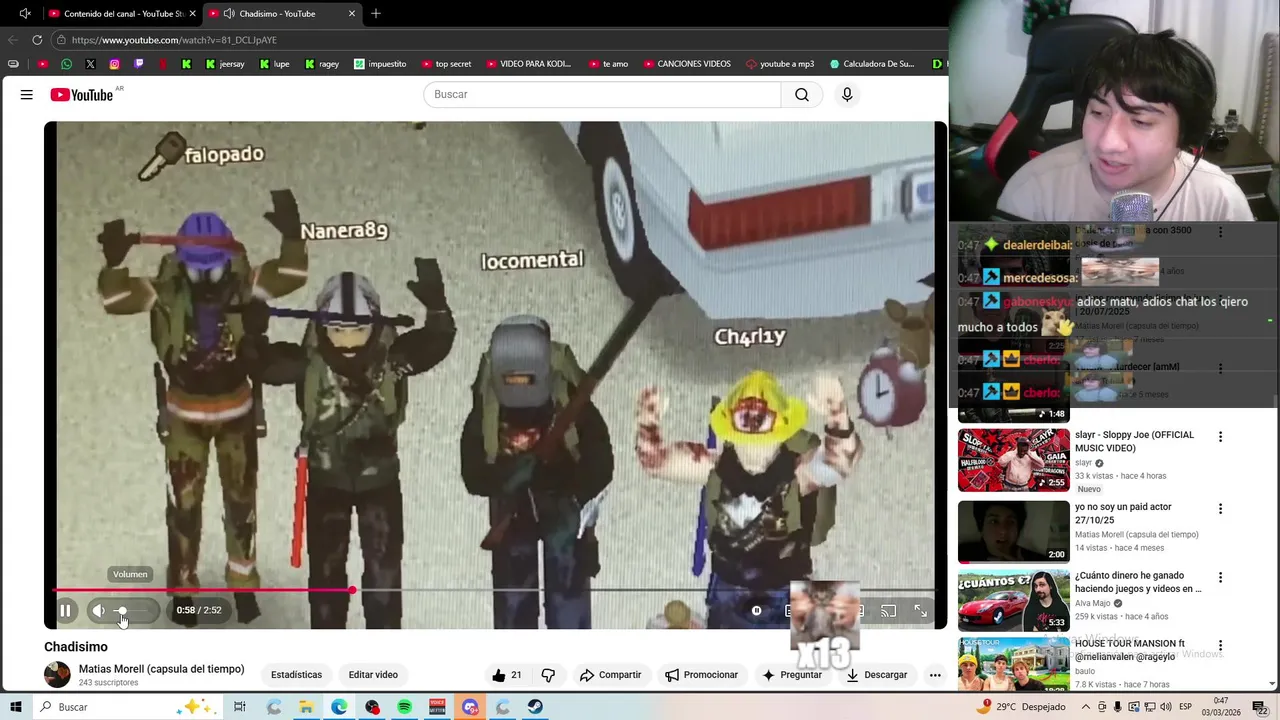This screenshot has height=720, width=1280.
Task: Toggle browser mute audio icon at top-left
Action: [25, 13]
